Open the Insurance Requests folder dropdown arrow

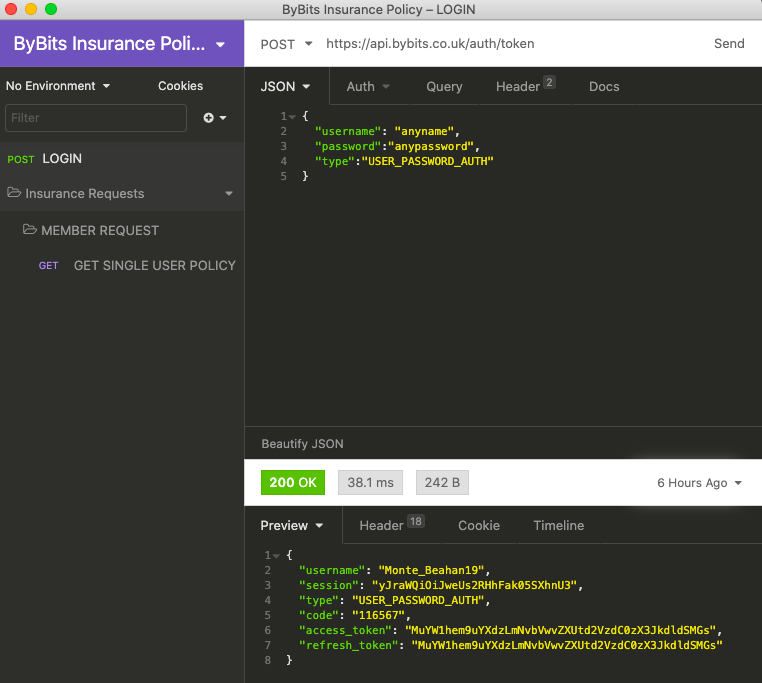pyautogui.click(x=228, y=193)
